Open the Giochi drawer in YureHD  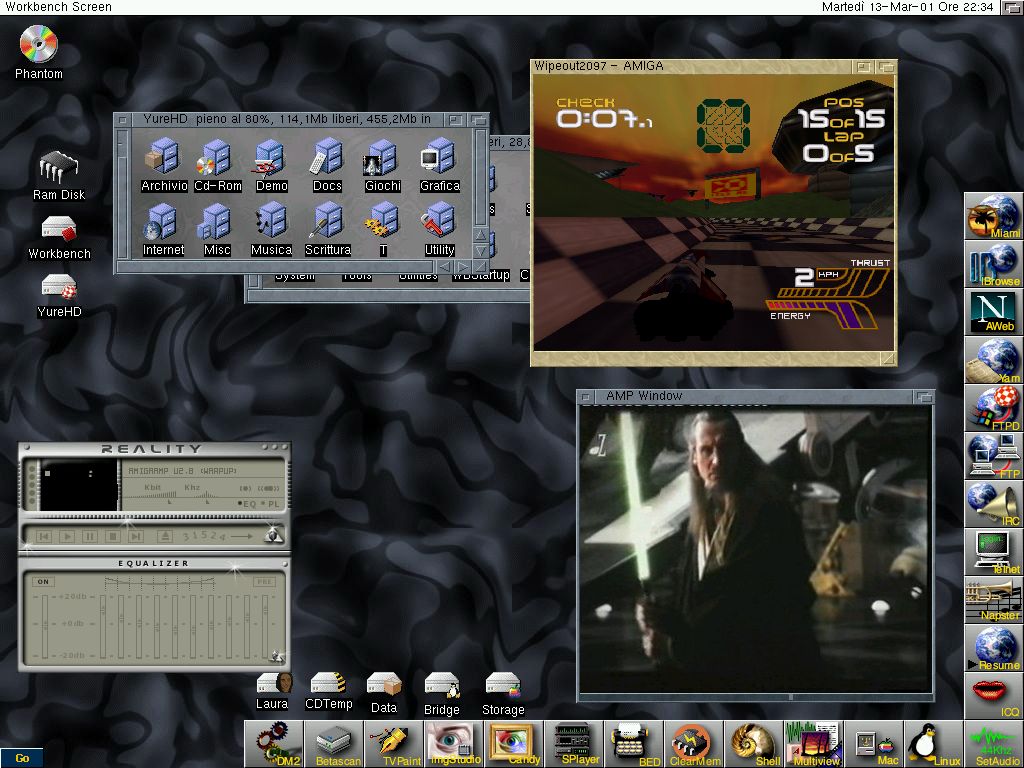click(x=383, y=165)
